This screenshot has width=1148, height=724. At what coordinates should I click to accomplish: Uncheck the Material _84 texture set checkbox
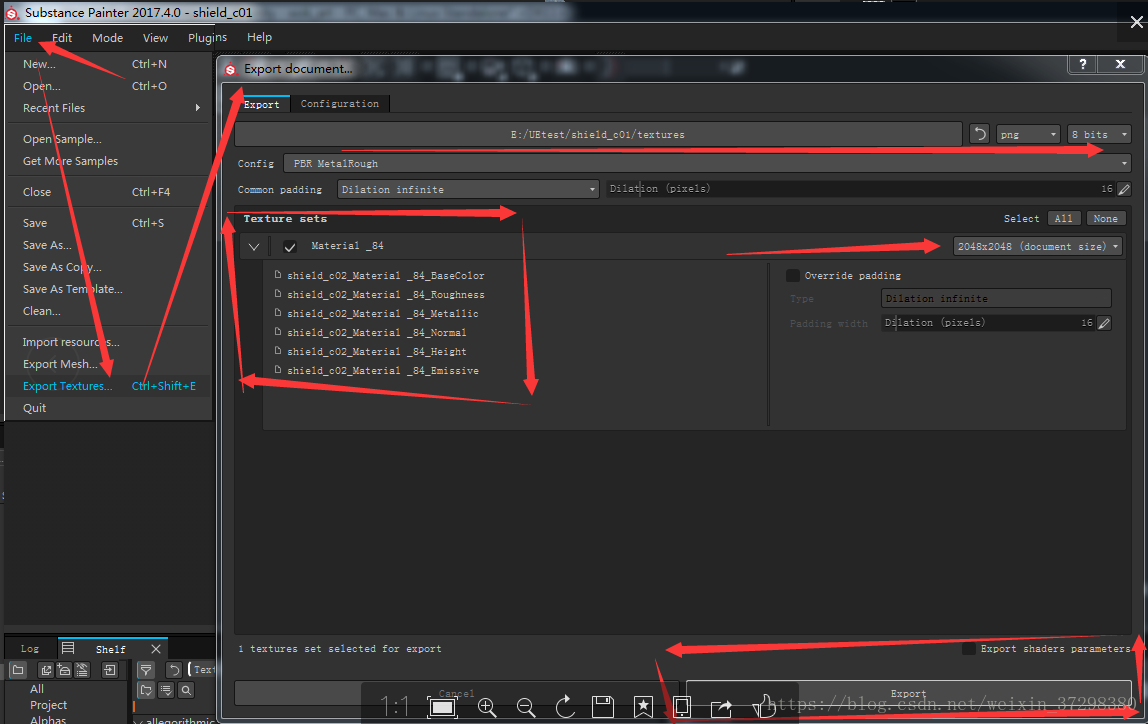point(290,247)
